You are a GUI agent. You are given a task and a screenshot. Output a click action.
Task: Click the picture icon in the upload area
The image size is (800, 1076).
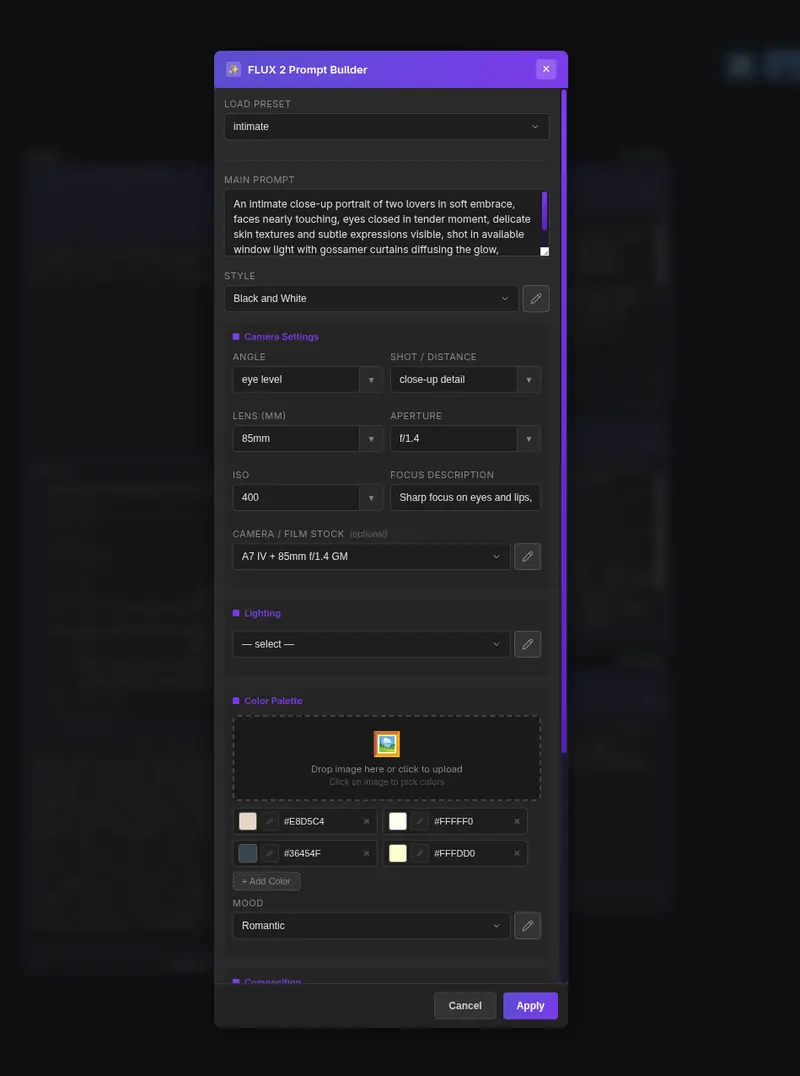click(x=387, y=744)
